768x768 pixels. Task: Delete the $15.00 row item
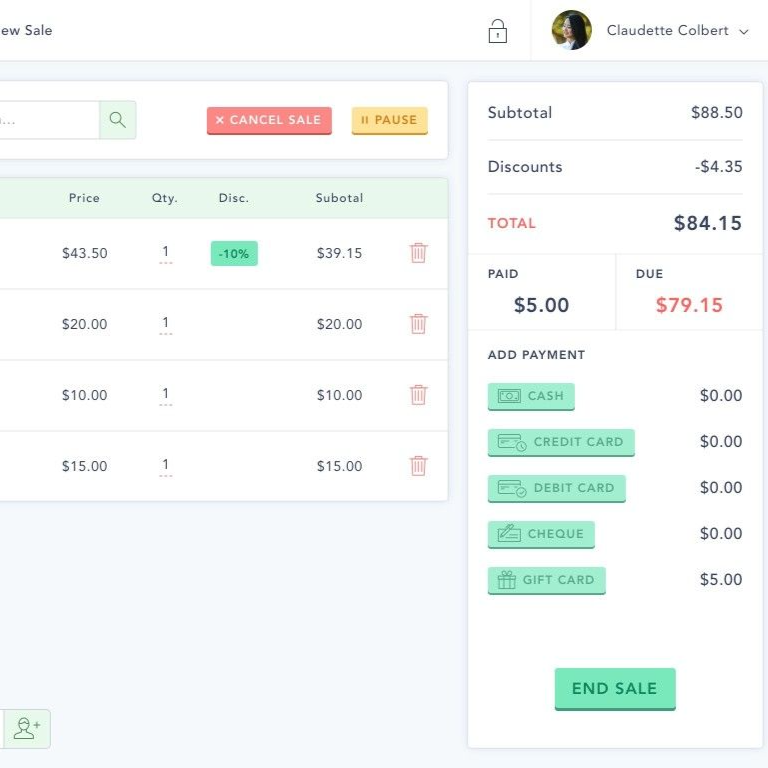click(418, 466)
